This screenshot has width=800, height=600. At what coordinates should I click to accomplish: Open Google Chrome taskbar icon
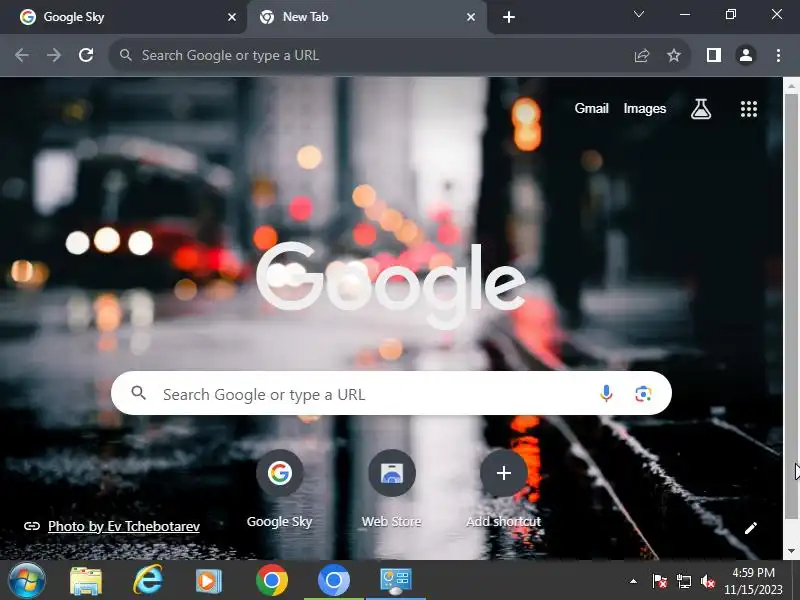[x=272, y=580]
